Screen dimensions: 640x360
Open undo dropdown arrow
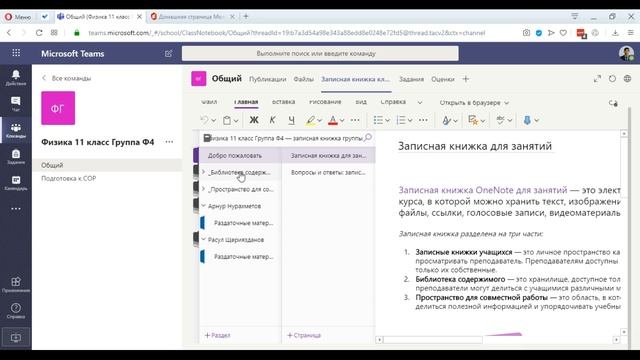213,120
